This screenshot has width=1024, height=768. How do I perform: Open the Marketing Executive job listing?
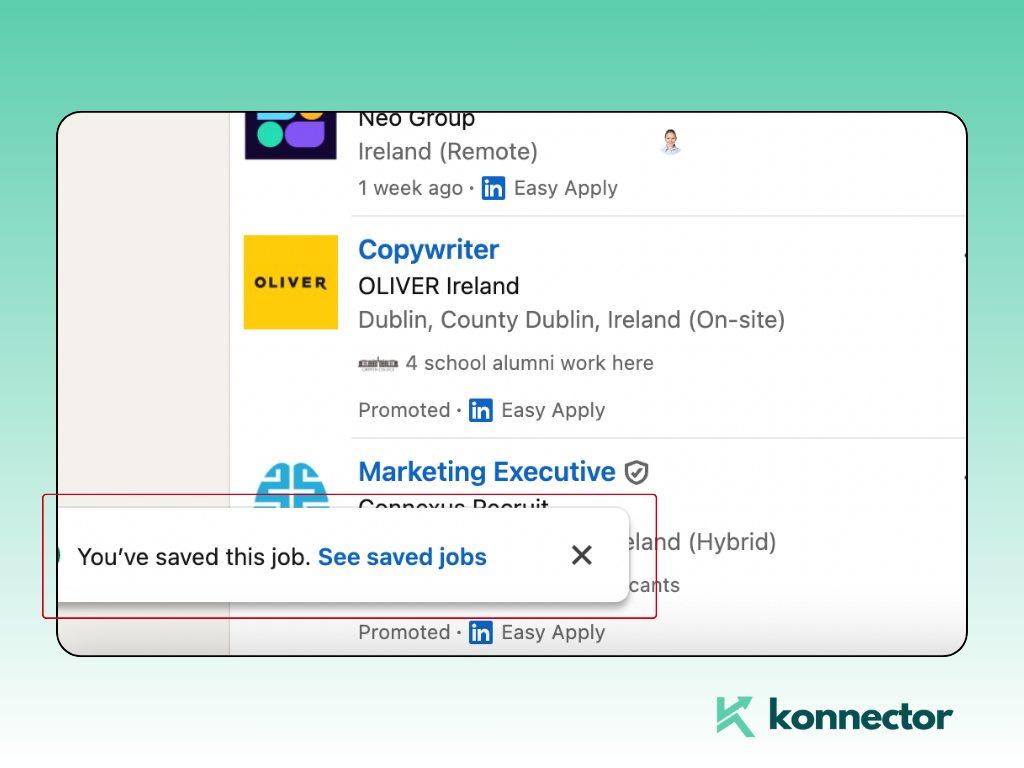pos(487,472)
